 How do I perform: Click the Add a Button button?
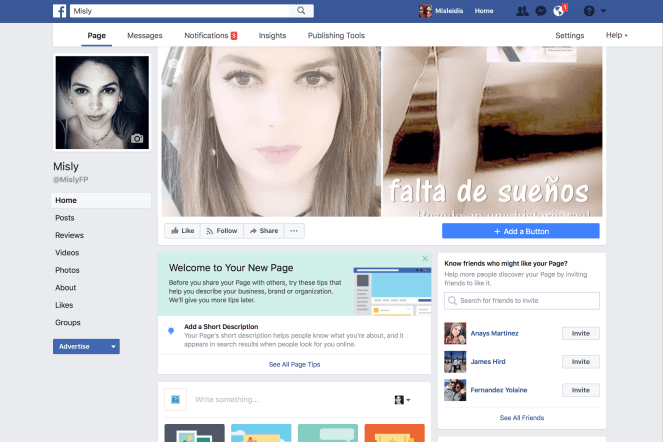pyautogui.click(x=521, y=231)
